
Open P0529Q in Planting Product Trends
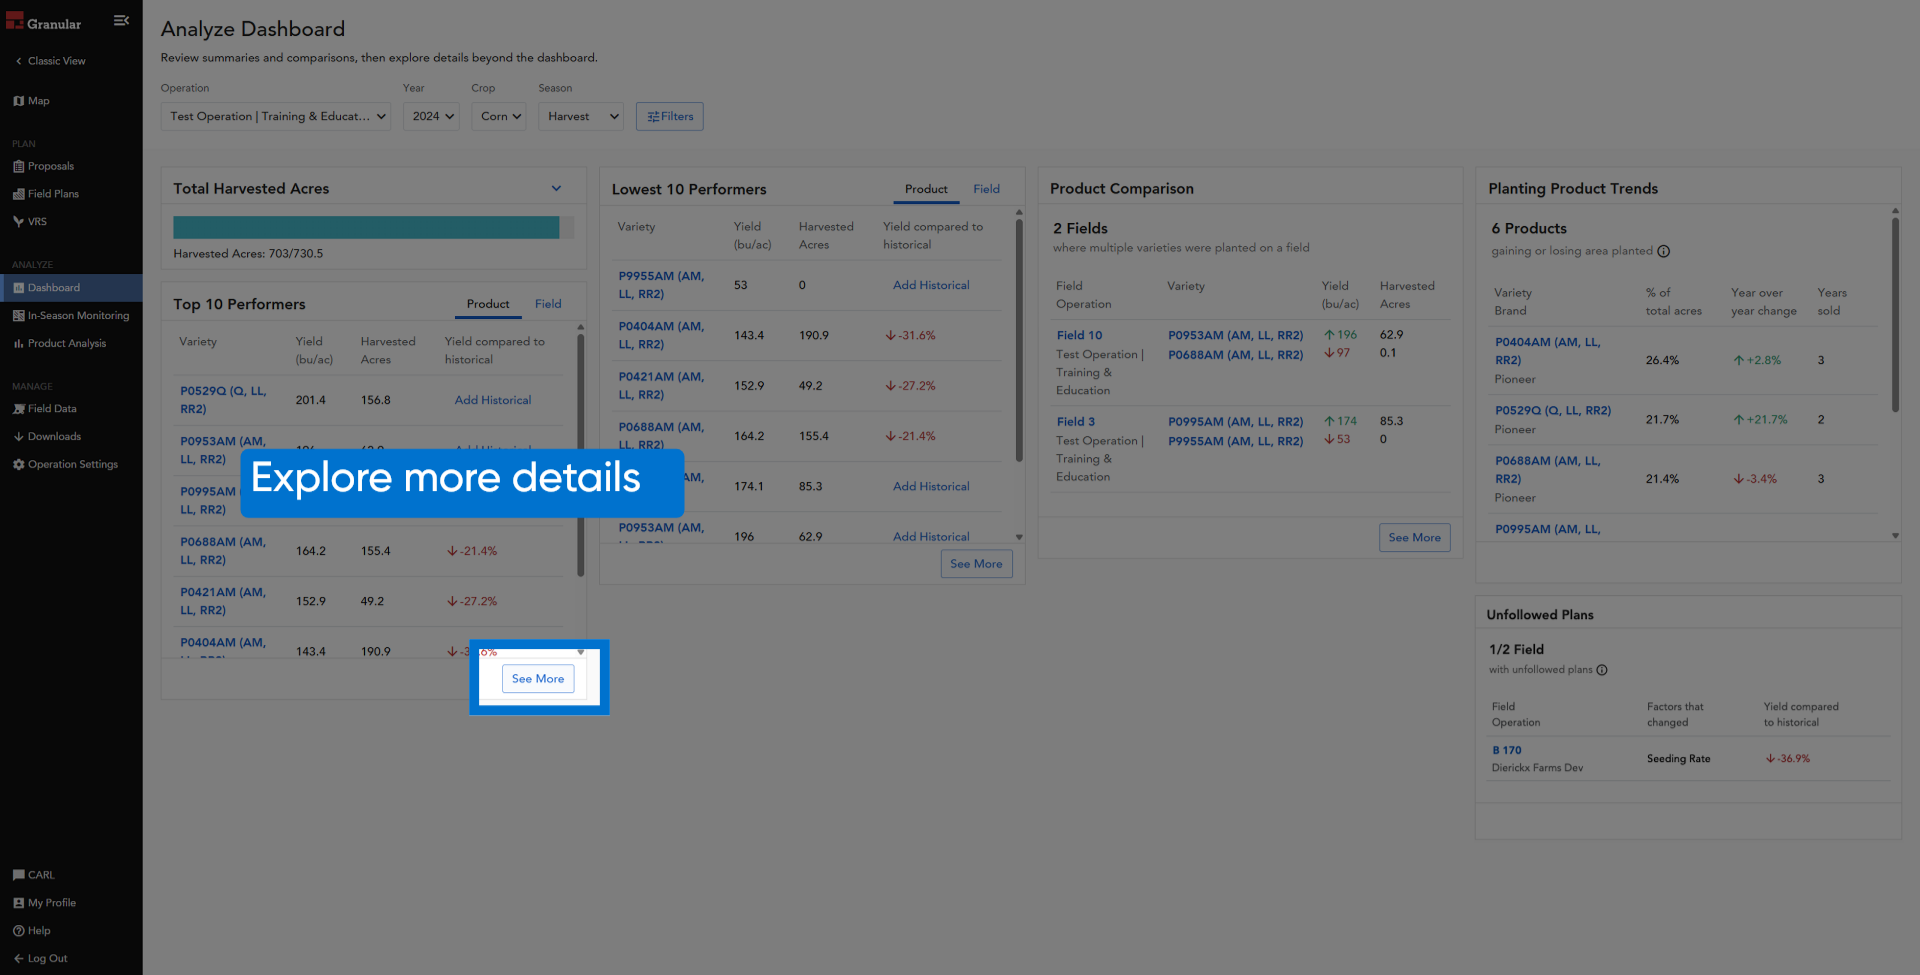[x=1553, y=411]
